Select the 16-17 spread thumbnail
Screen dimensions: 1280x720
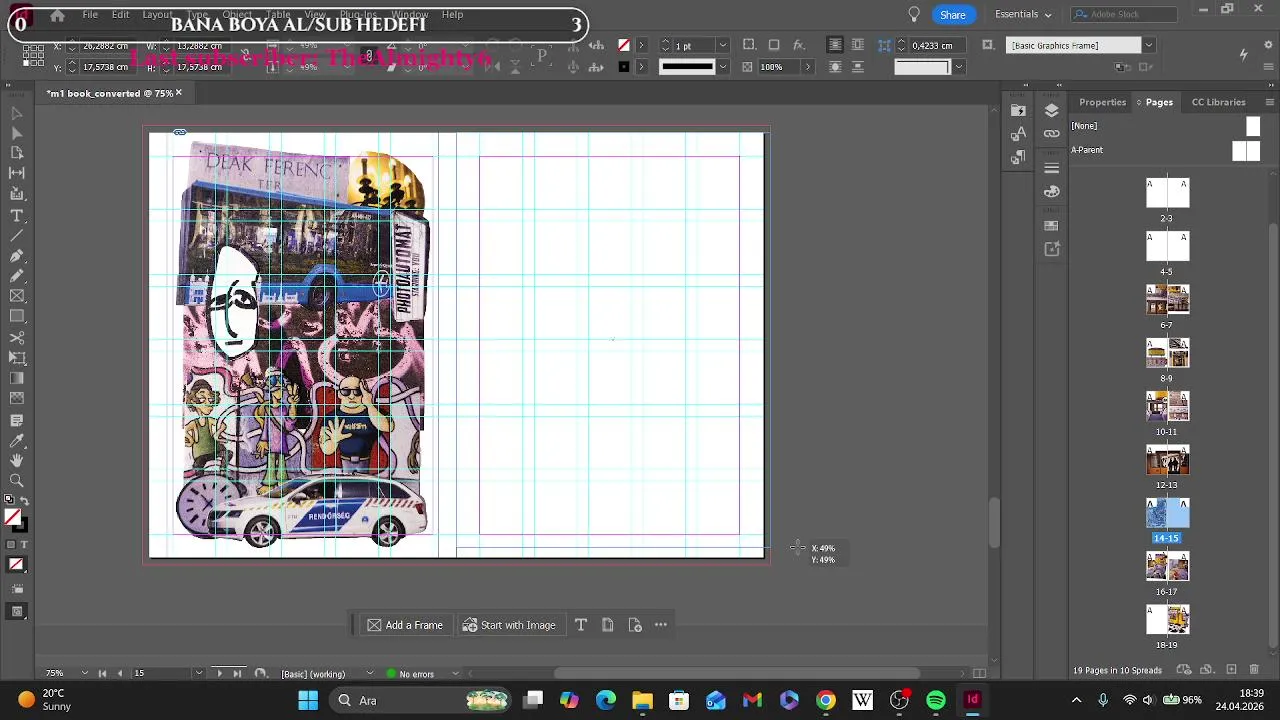1167,567
